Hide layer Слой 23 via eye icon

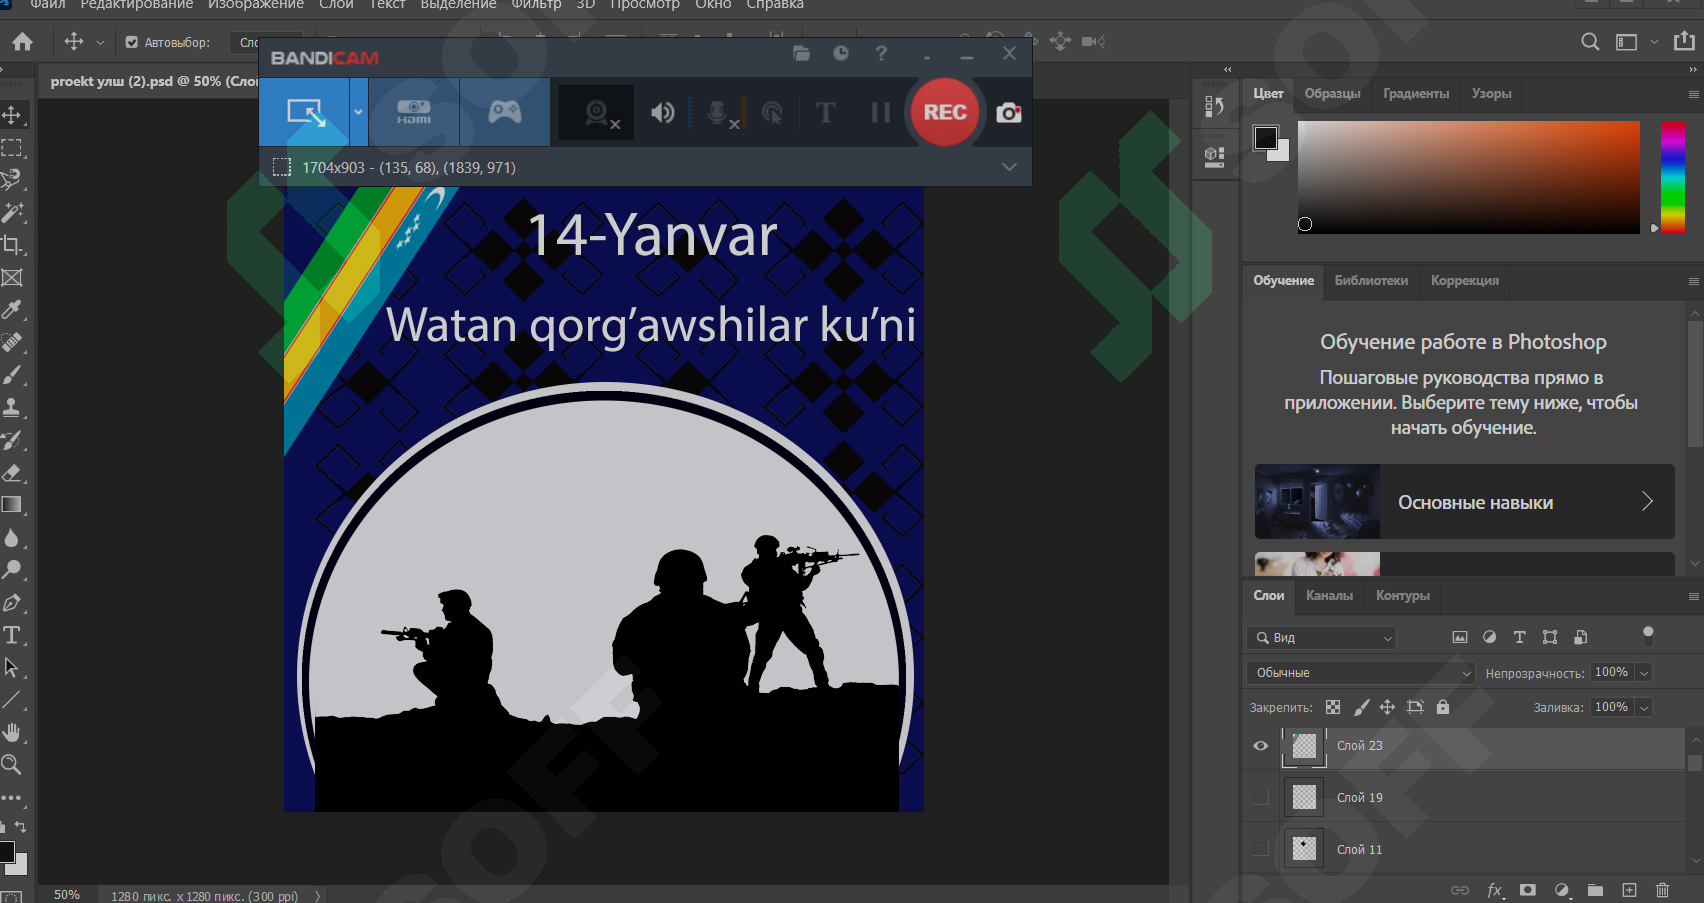pos(1261,746)
